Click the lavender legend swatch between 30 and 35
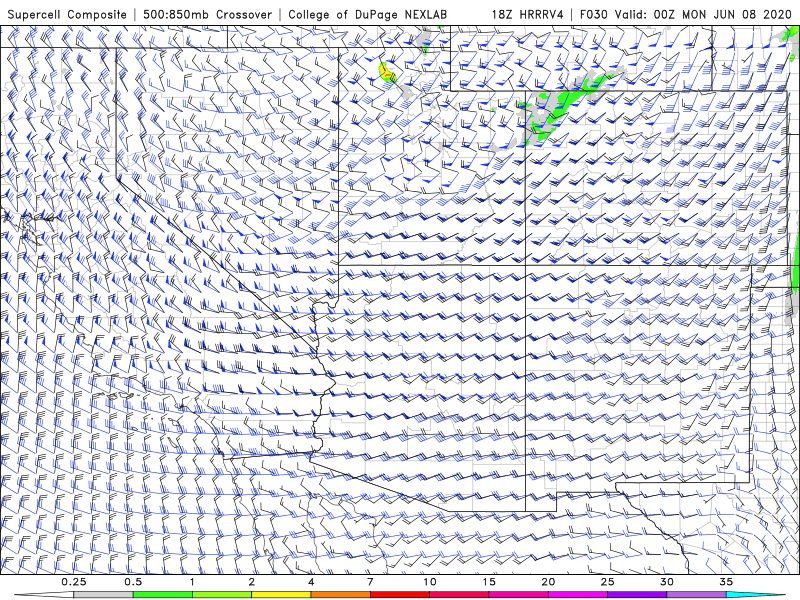The image size is (800, 600). pos(696,595)
